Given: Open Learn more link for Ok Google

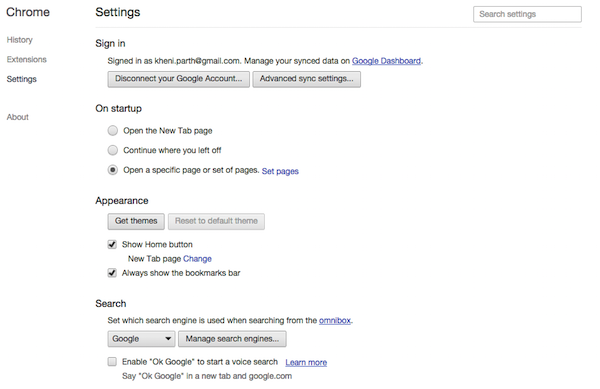Looking at the screenshot, I should point(306,363).
